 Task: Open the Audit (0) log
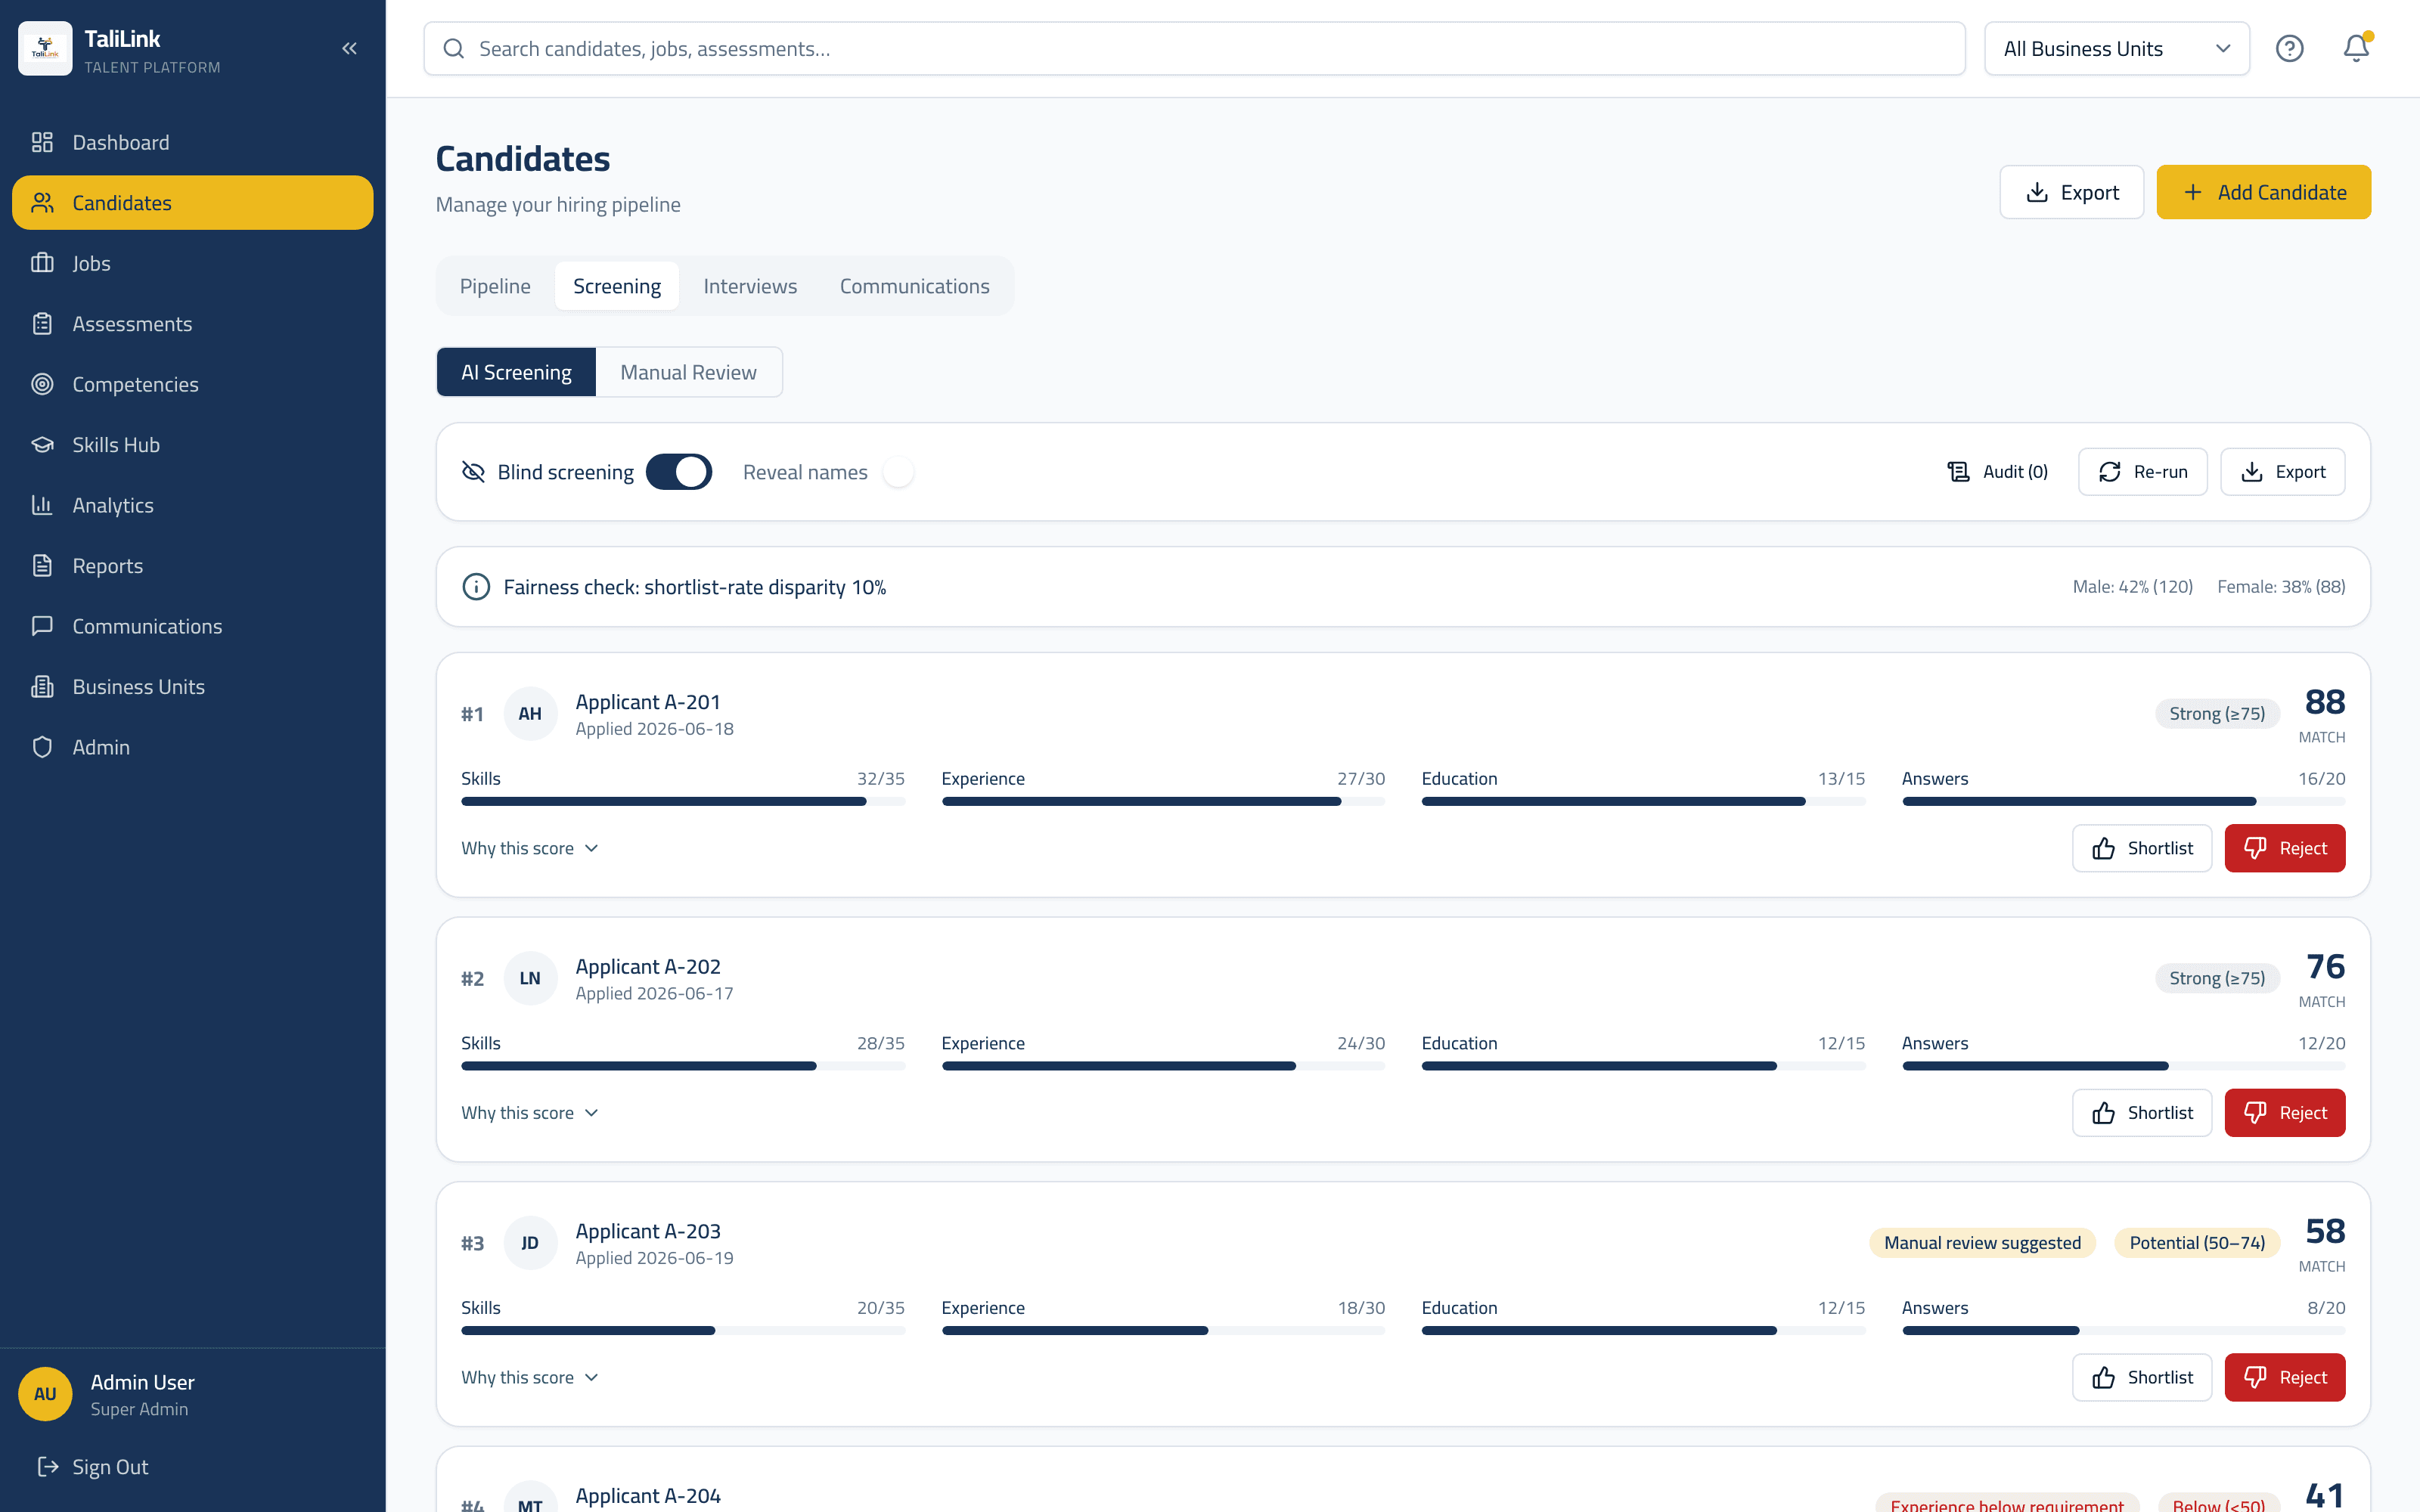(x=1998, y=472)
